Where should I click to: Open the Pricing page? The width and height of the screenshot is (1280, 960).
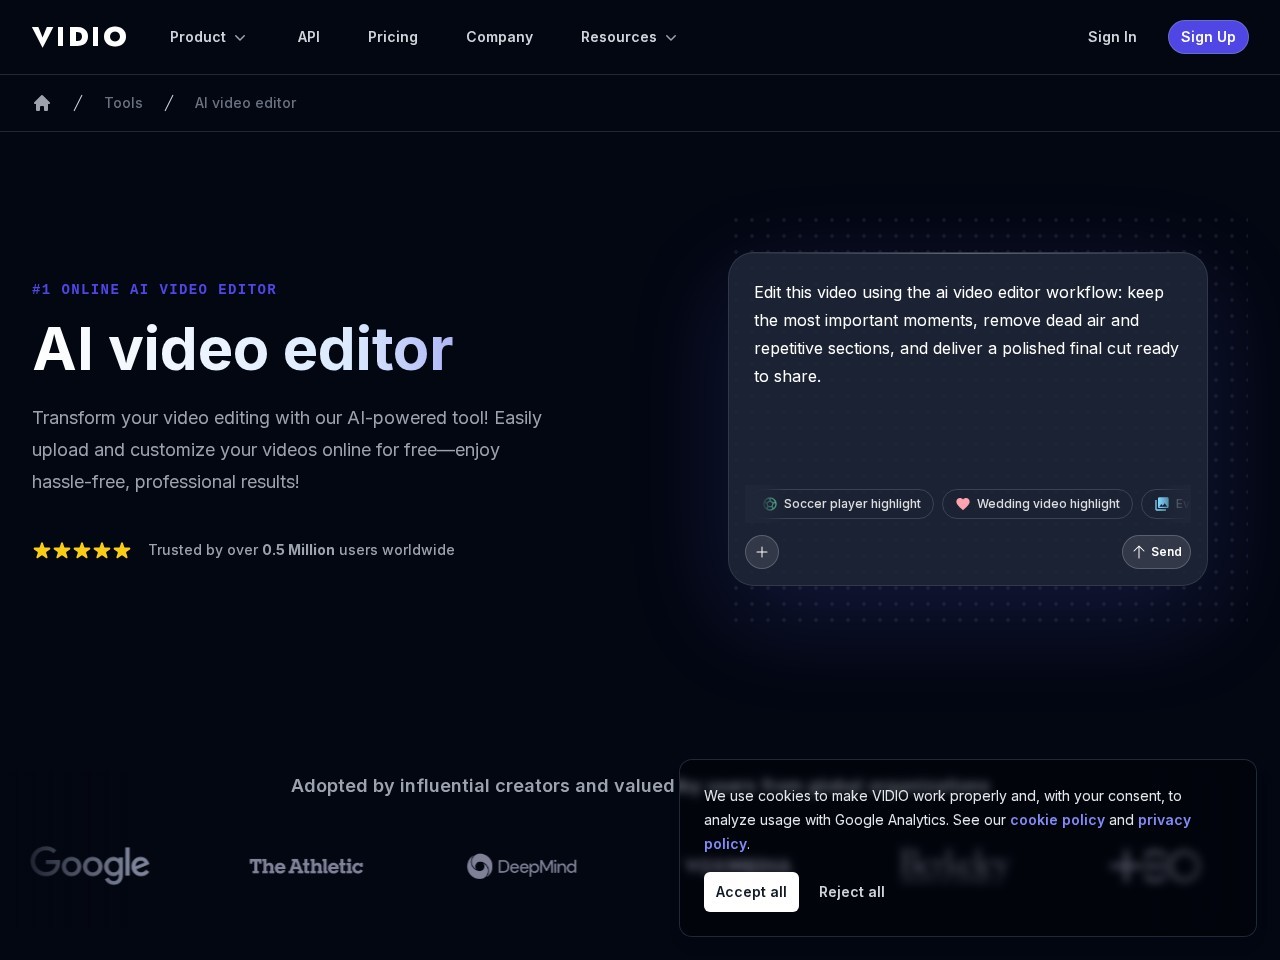point(393,37)
